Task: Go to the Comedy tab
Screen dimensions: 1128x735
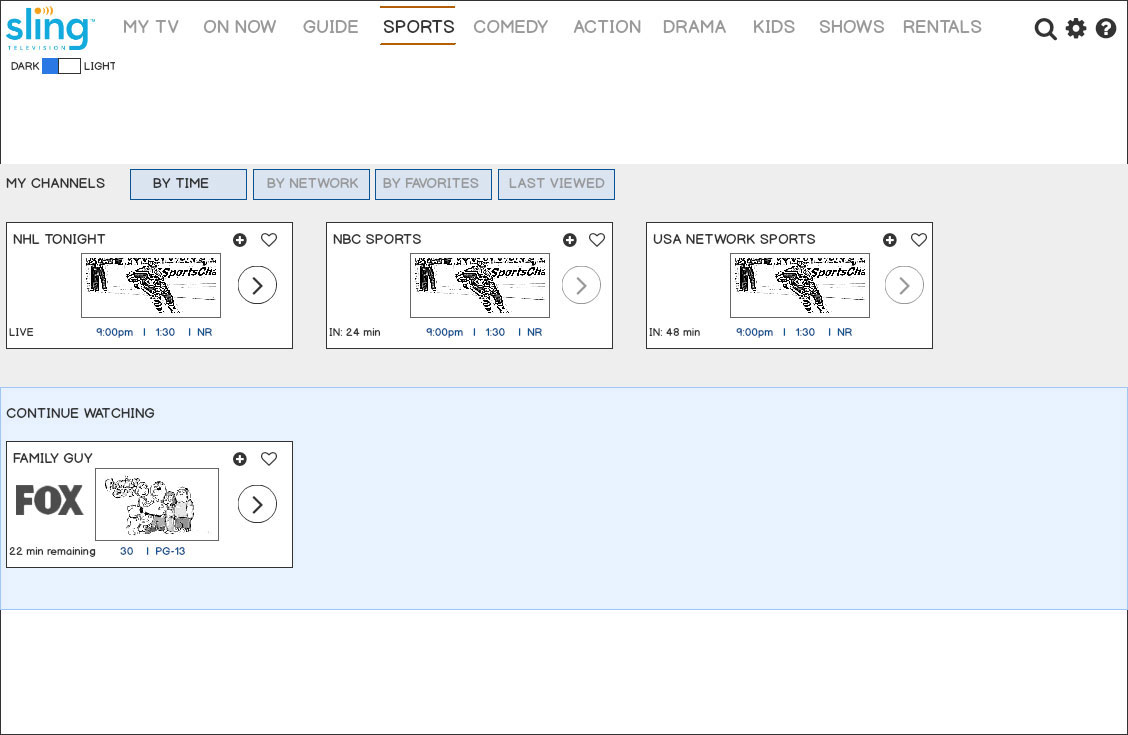Action: 511,27
